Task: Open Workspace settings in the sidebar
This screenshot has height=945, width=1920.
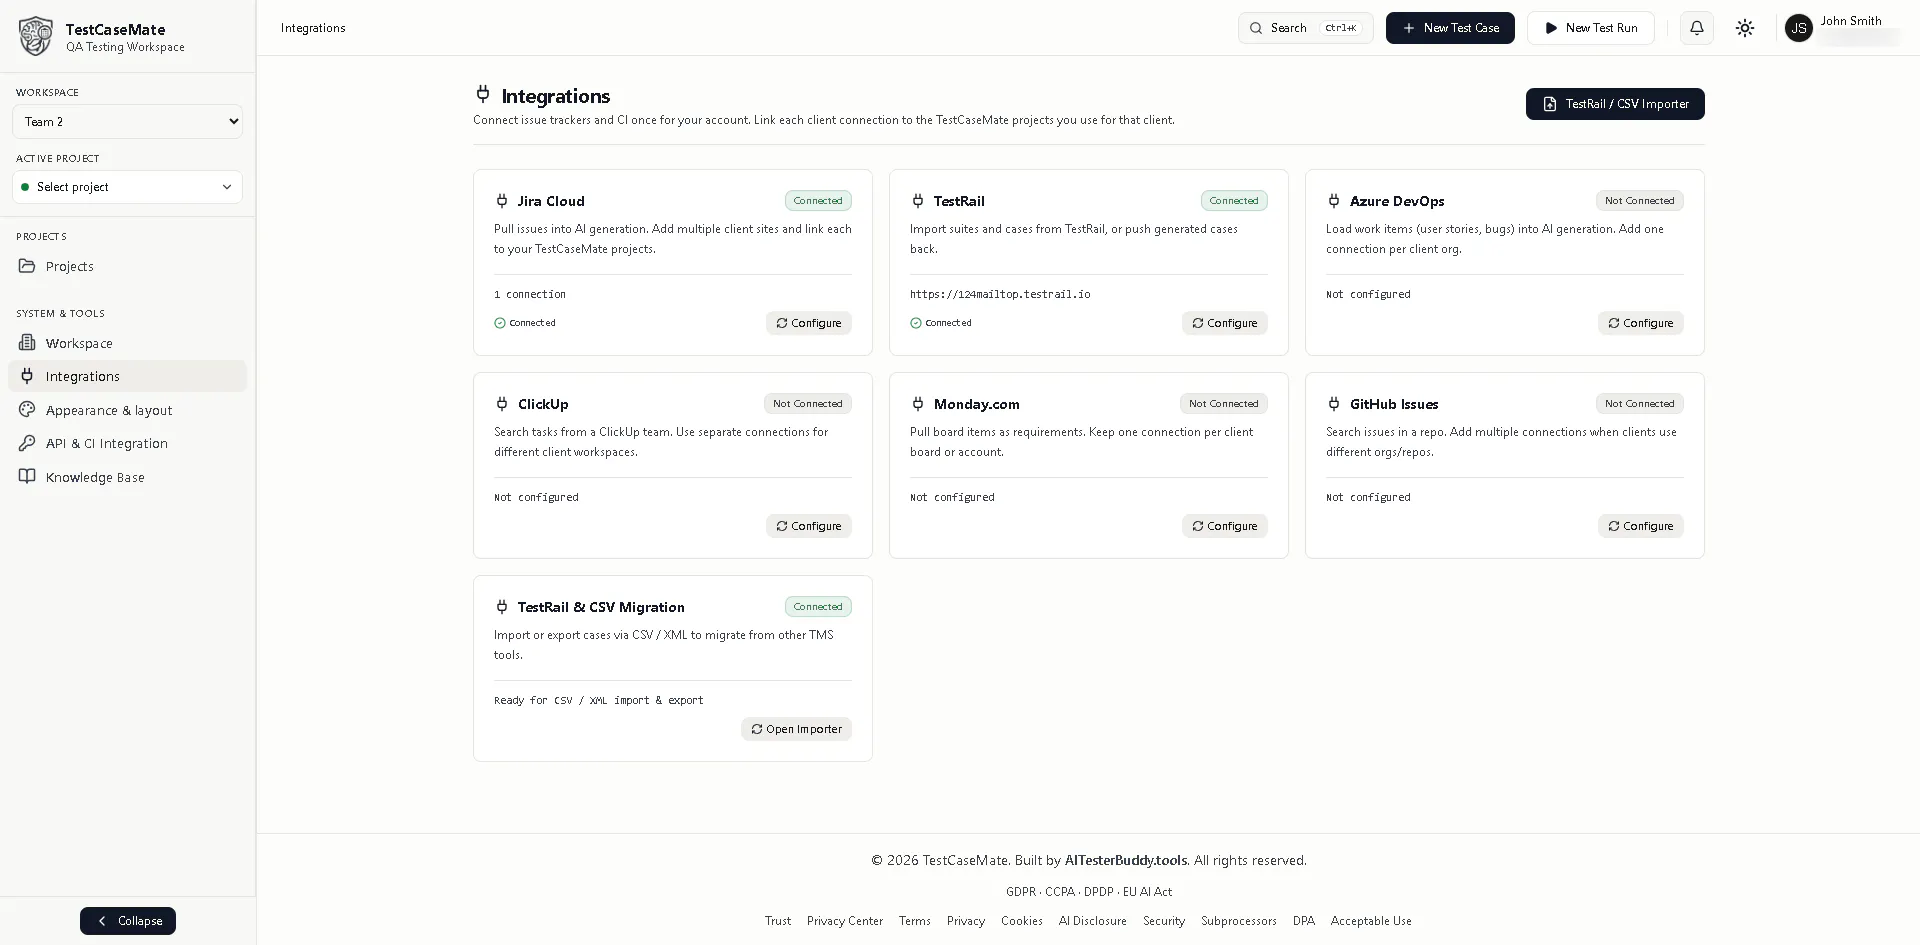Action: pos(127,343)
